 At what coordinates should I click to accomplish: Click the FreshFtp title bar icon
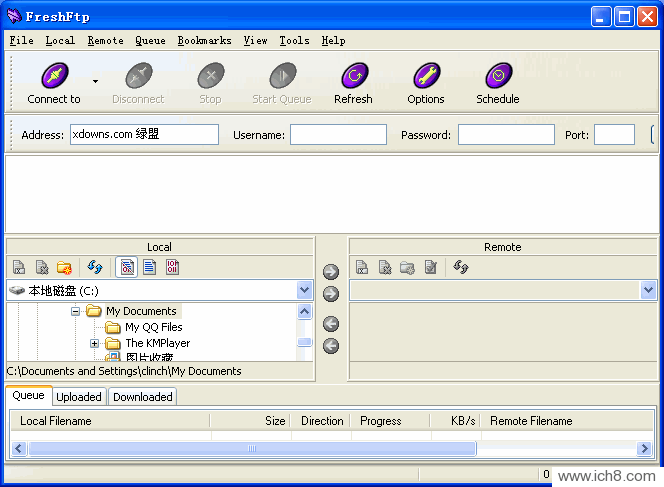coord(14,16)
